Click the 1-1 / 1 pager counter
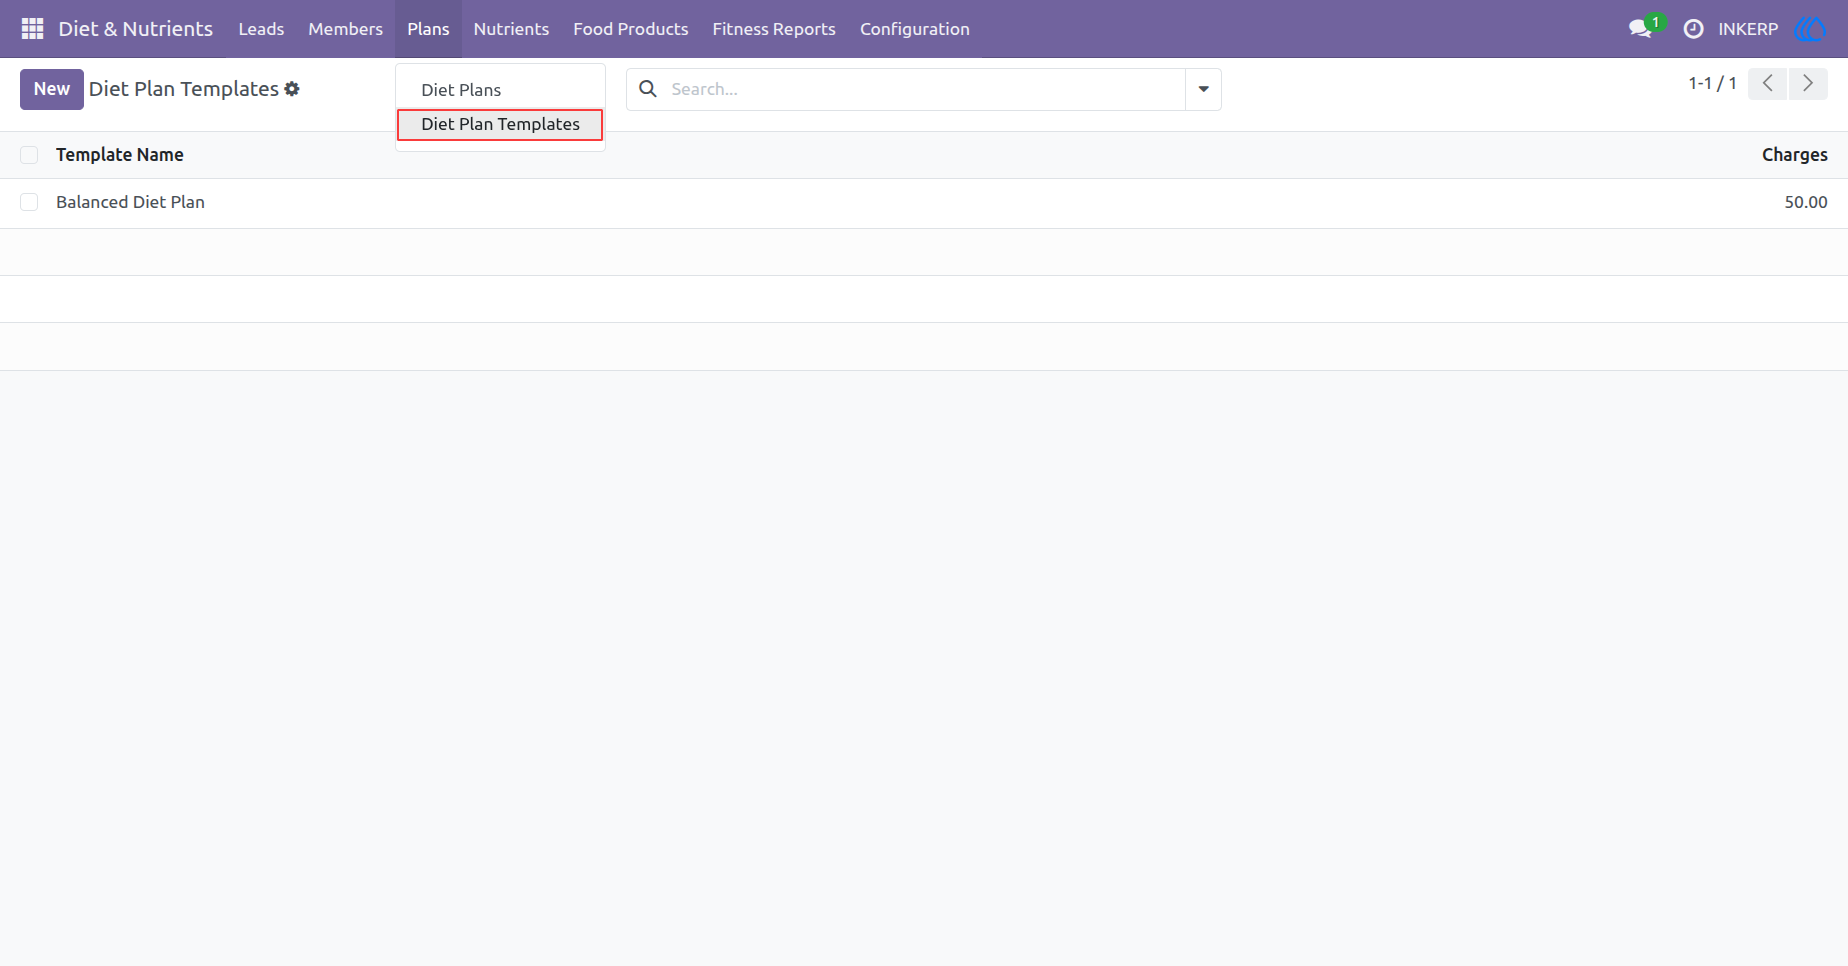Screen dimensions: 1848x966 pos(1712,84)
